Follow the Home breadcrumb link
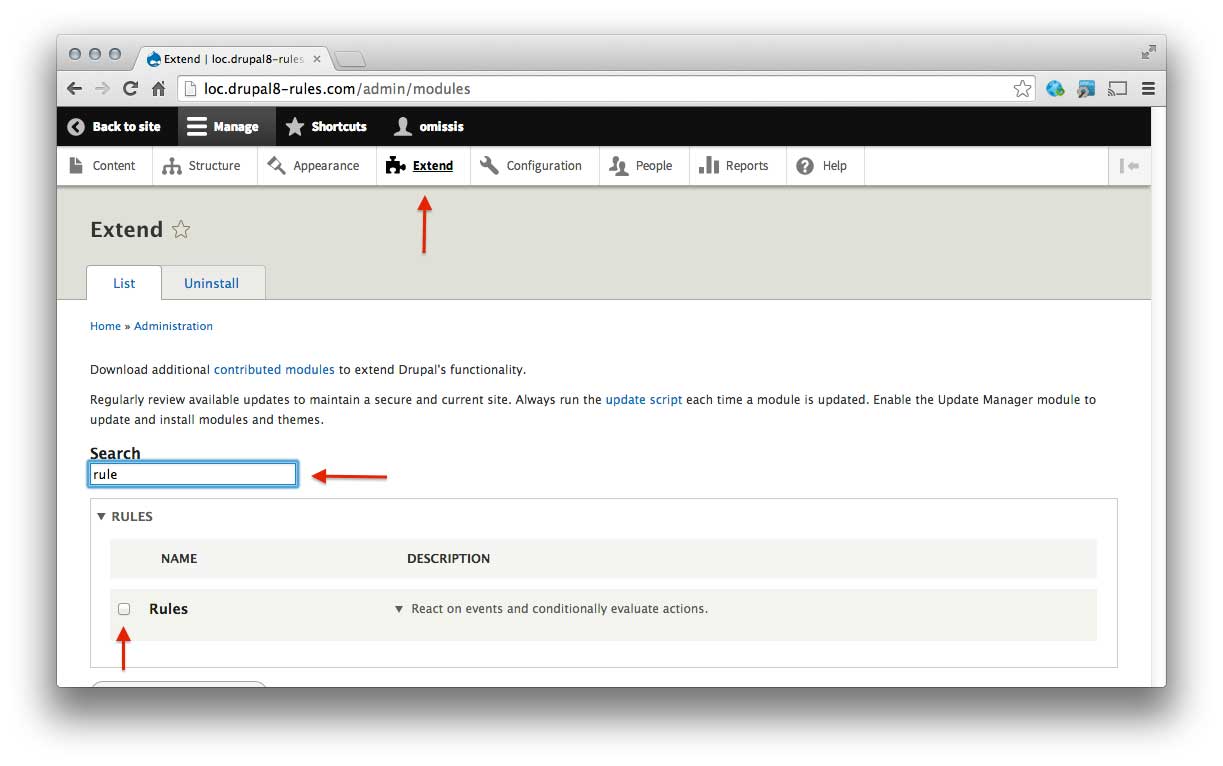1223x766 pixels. (x=105, y=326)
